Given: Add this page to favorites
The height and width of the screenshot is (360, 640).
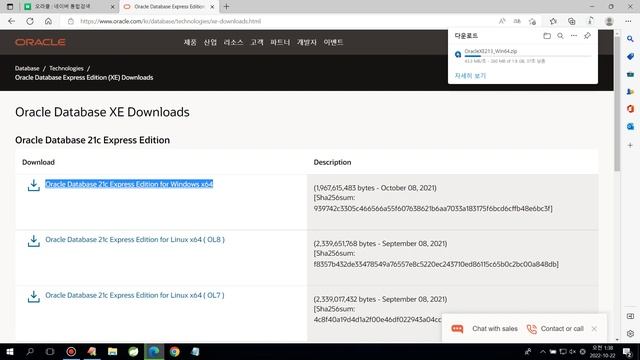Looking at the screenshot, I should [532, 21].
